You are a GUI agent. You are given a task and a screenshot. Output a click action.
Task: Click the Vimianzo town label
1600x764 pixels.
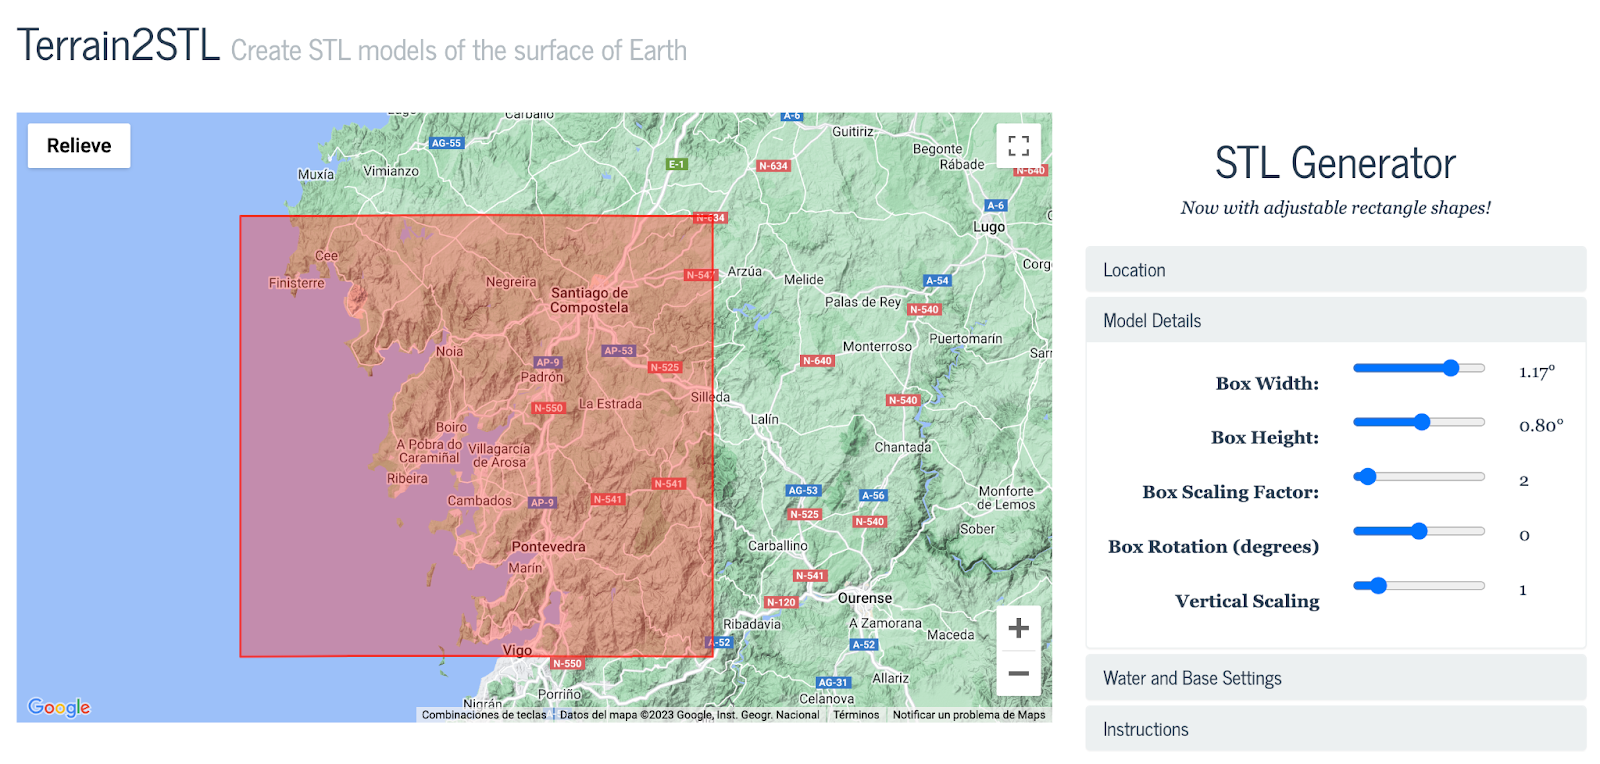391,171
